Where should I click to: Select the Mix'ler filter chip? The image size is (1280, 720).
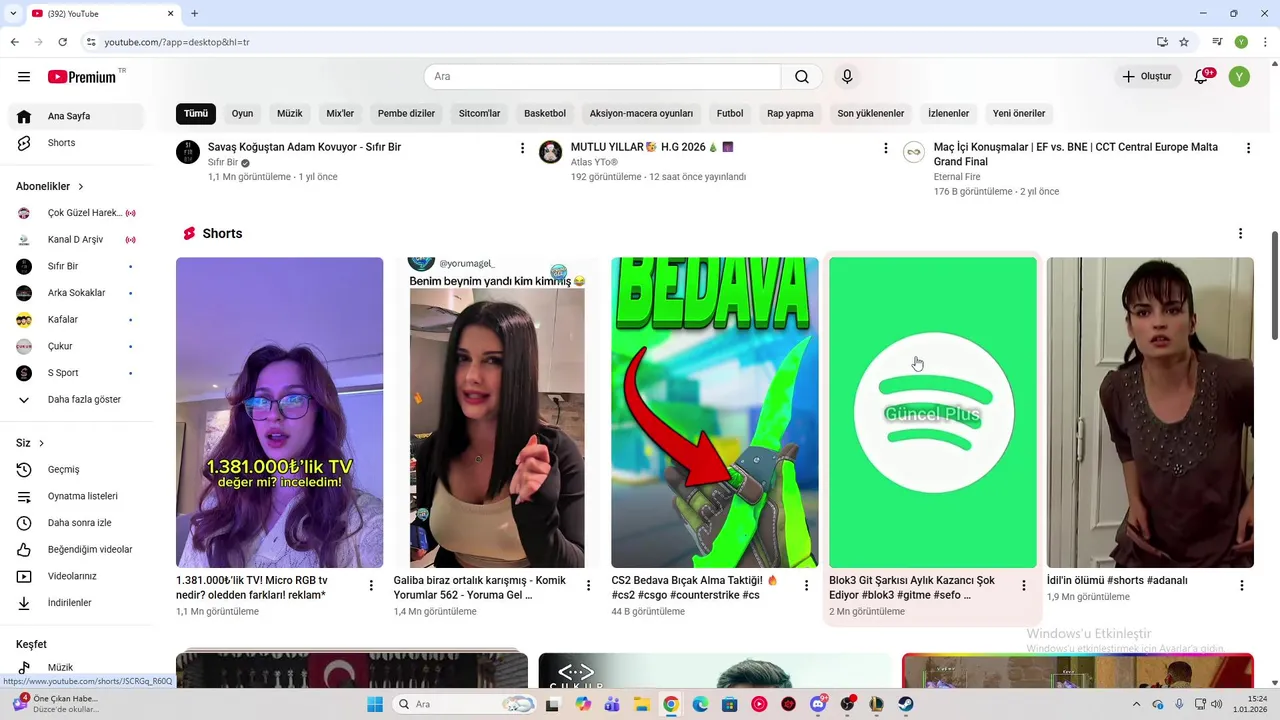(340, 114)
